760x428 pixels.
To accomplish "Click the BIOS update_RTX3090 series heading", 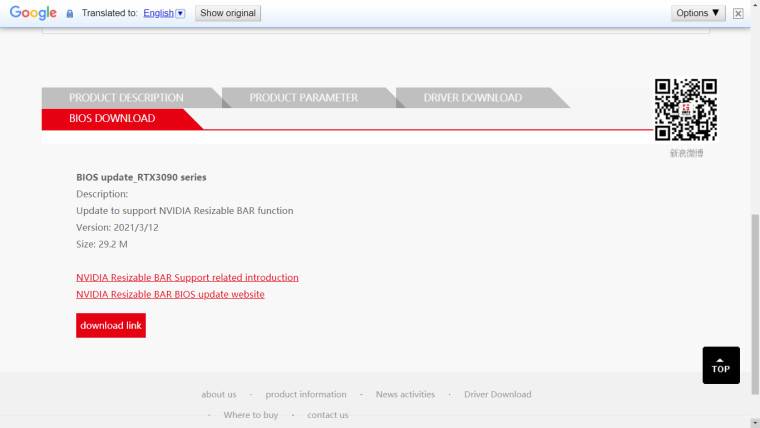I will (x=141, y=177).
